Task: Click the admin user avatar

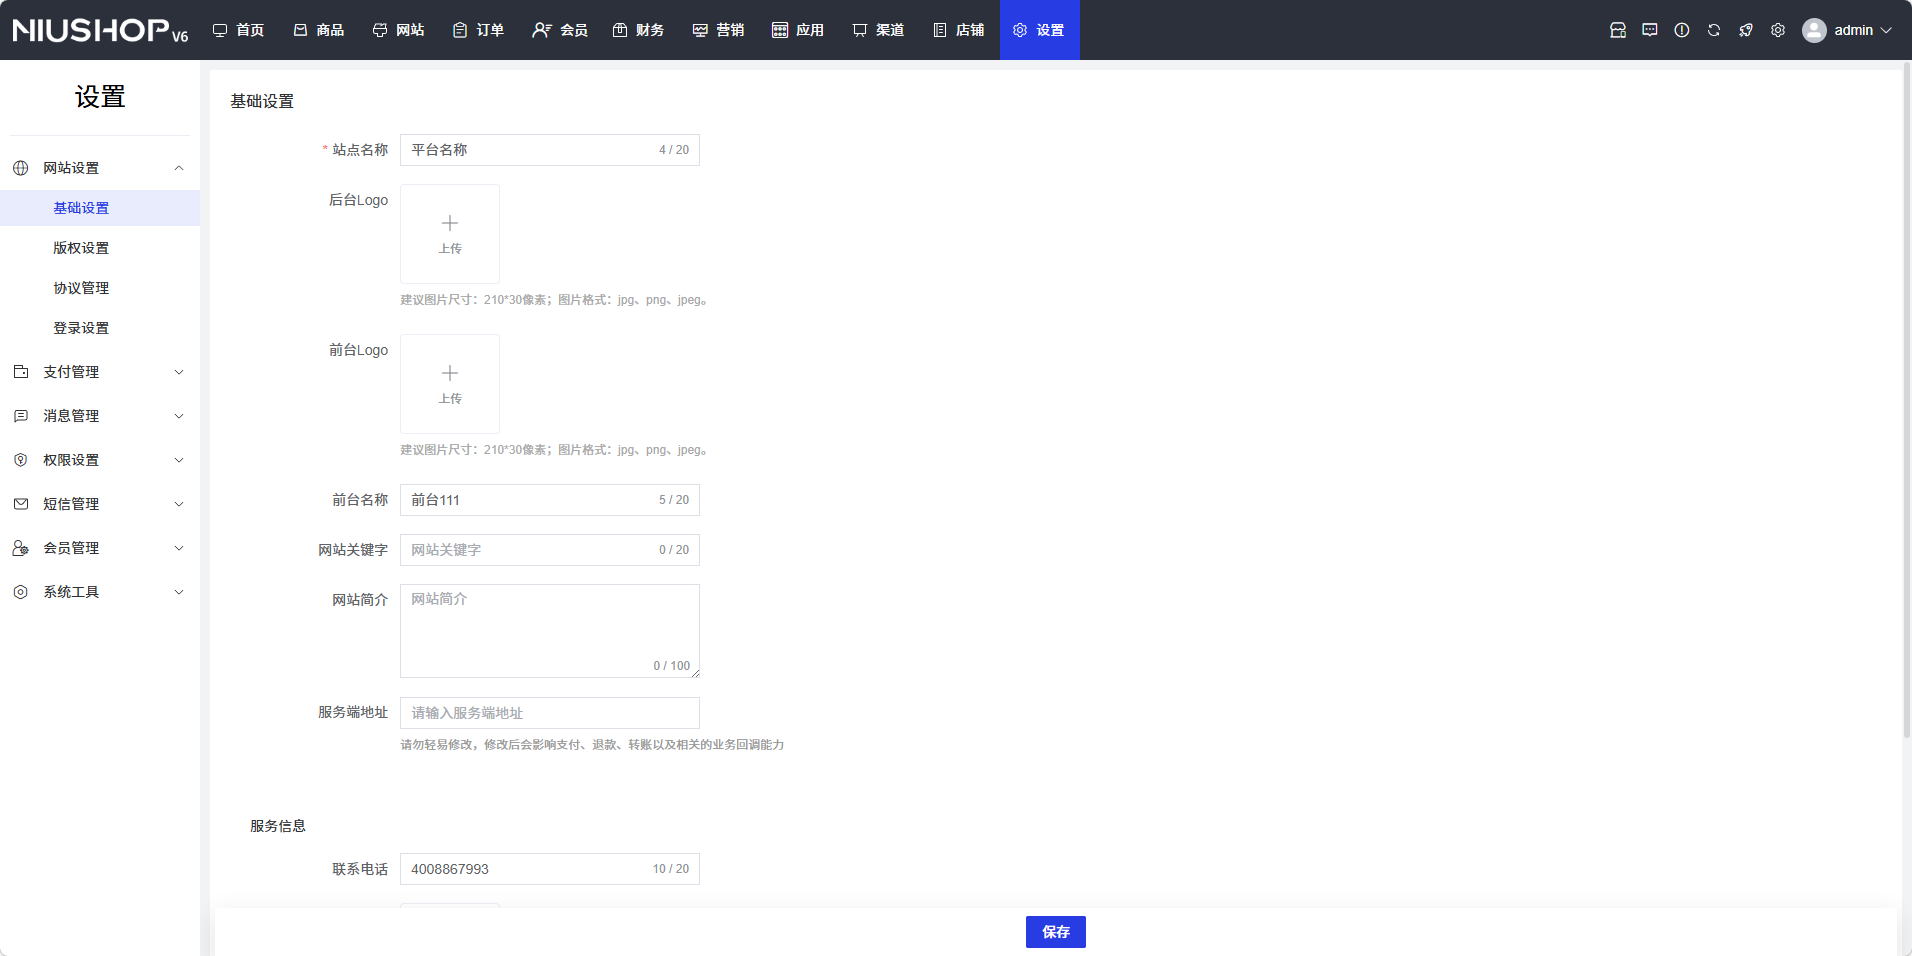Action: click(1814, 30)
